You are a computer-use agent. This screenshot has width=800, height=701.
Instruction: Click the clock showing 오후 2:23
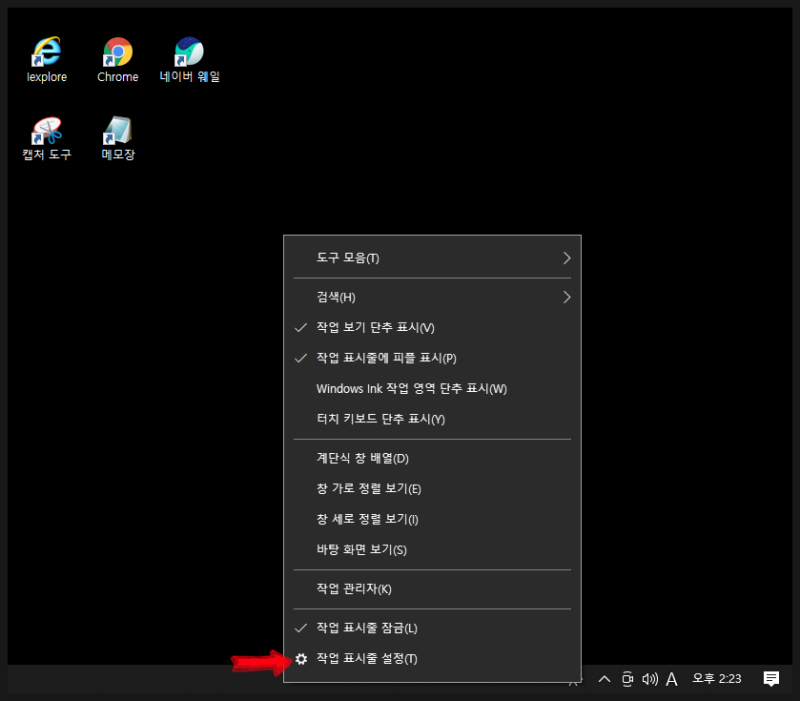716,679
